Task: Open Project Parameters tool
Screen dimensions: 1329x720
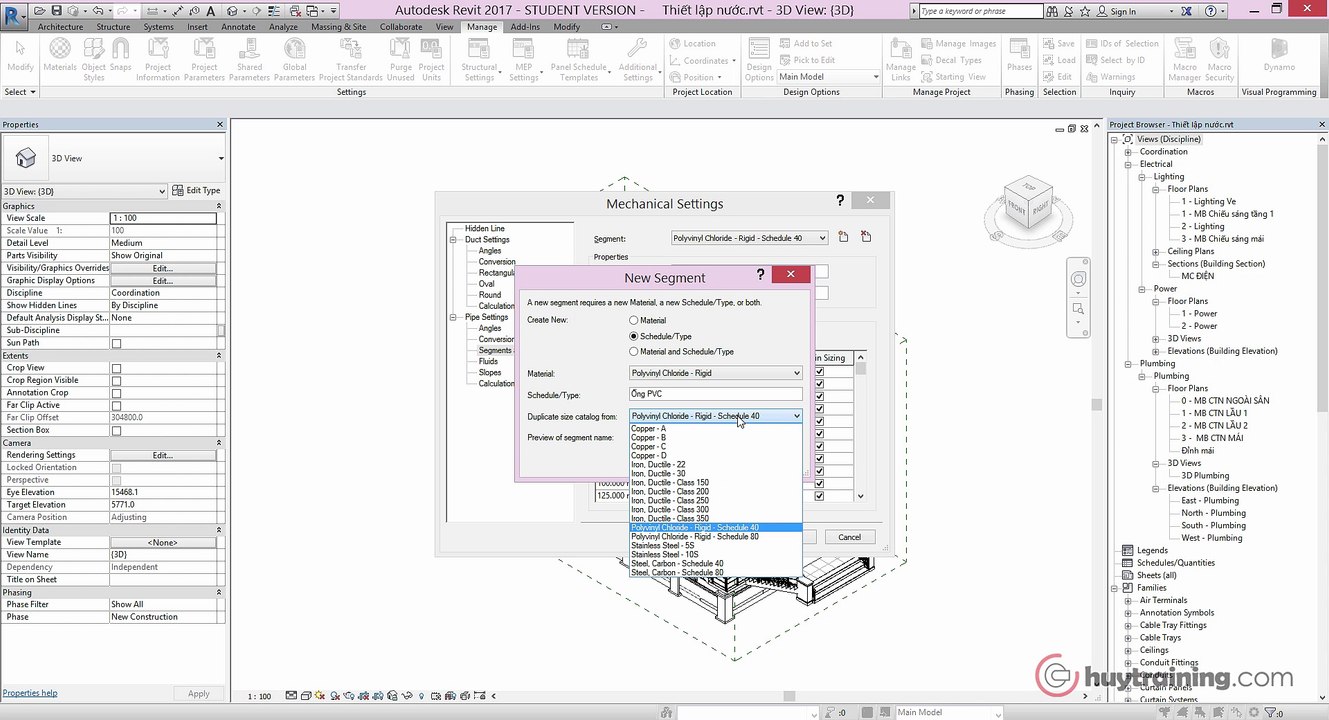Action: (204, 58)
